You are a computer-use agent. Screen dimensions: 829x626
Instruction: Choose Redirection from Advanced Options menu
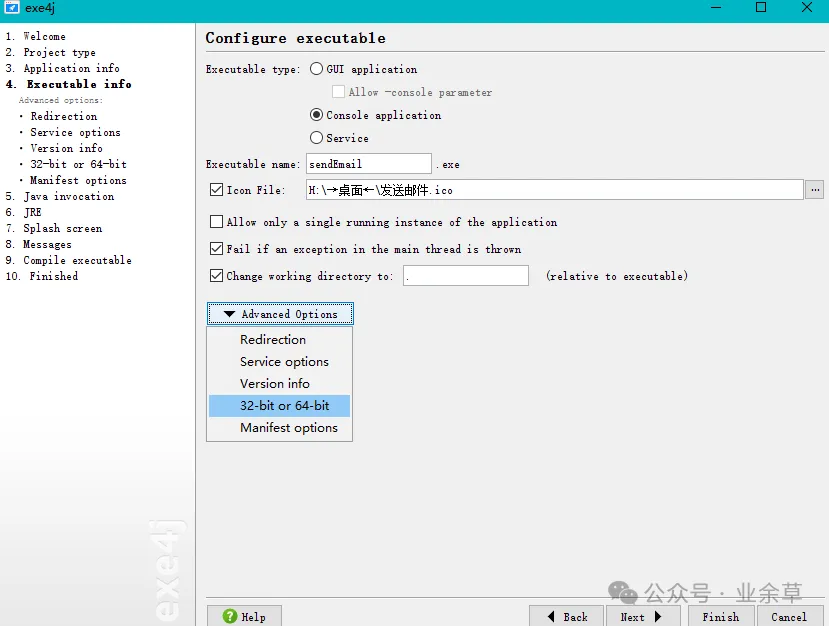point(279,339)
